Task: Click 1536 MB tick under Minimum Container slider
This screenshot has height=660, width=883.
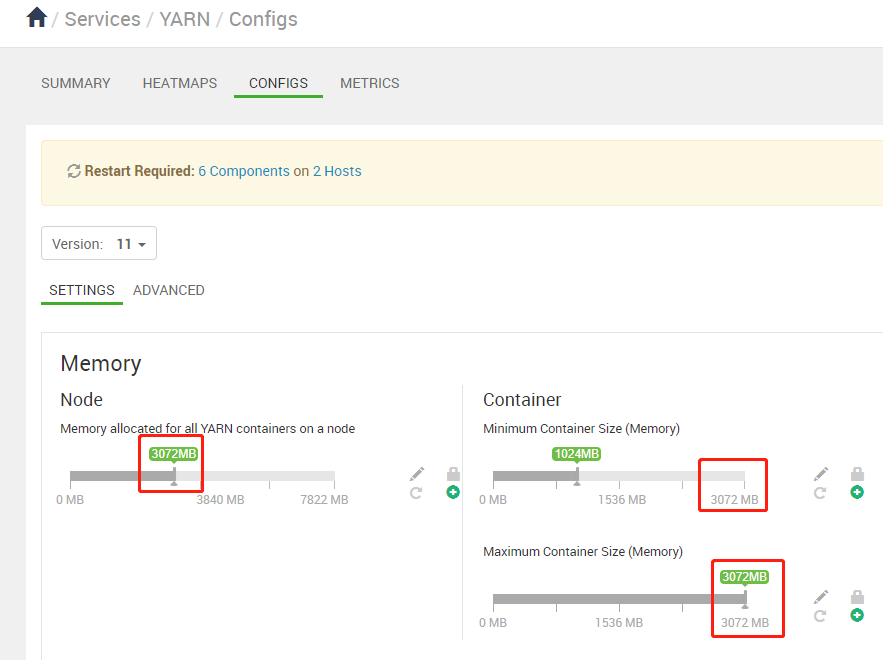Action: (622, 500)
